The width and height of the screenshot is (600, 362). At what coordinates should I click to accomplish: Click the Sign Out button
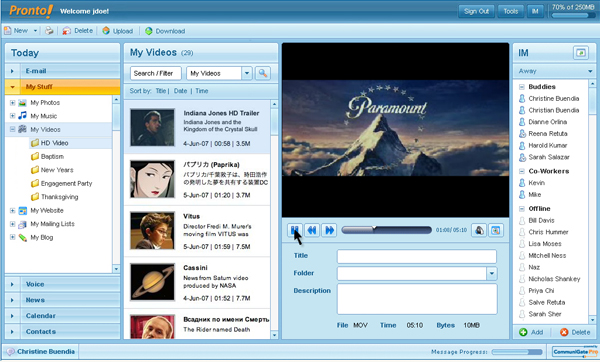(x=476, y=11)
